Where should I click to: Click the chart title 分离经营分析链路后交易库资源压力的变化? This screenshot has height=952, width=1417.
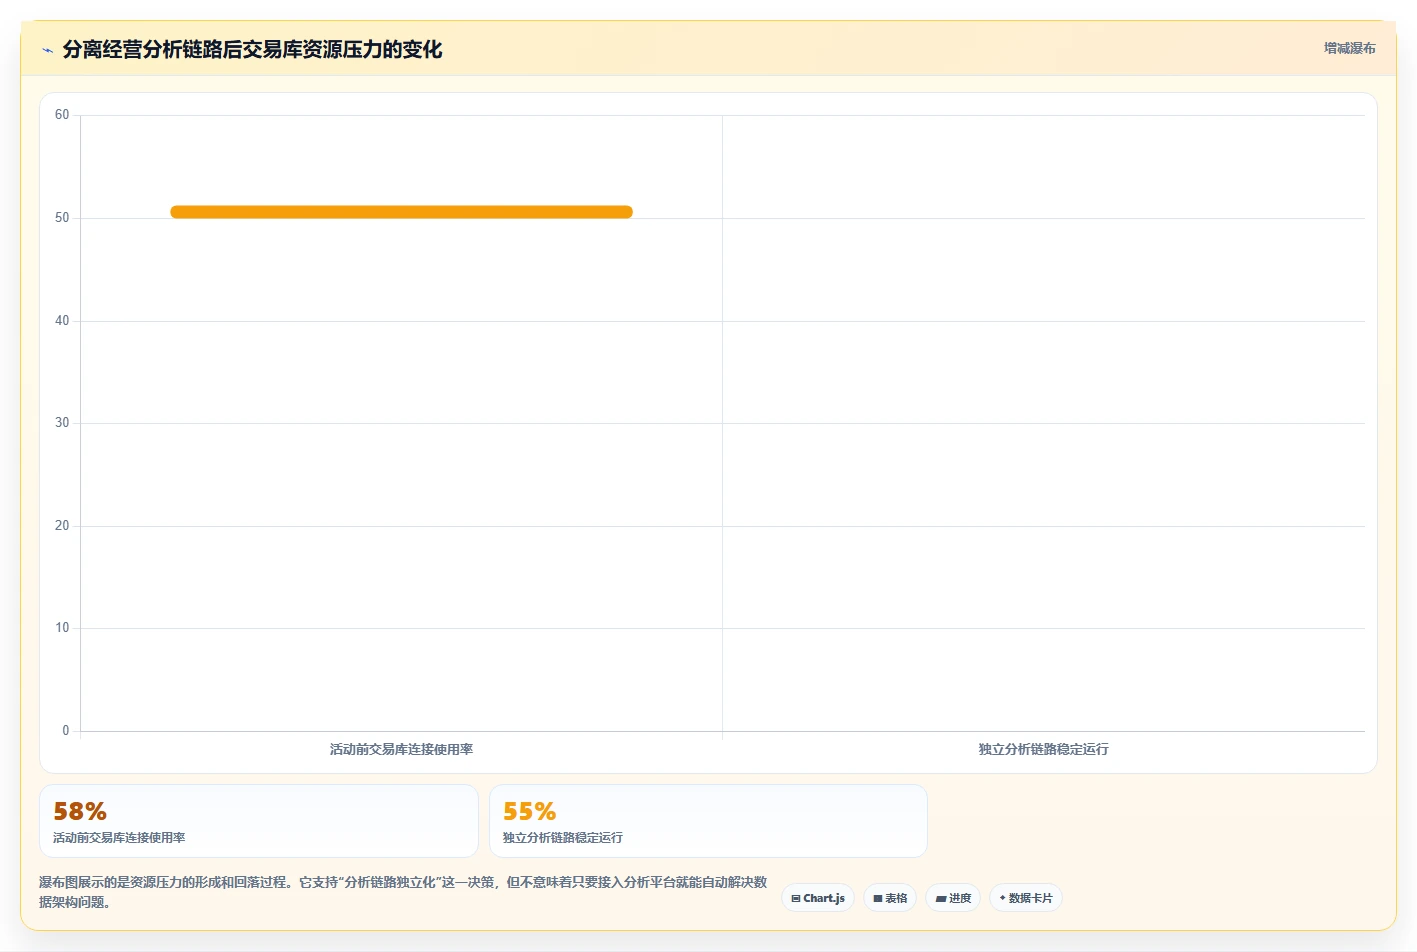click(x=252, y=49)
